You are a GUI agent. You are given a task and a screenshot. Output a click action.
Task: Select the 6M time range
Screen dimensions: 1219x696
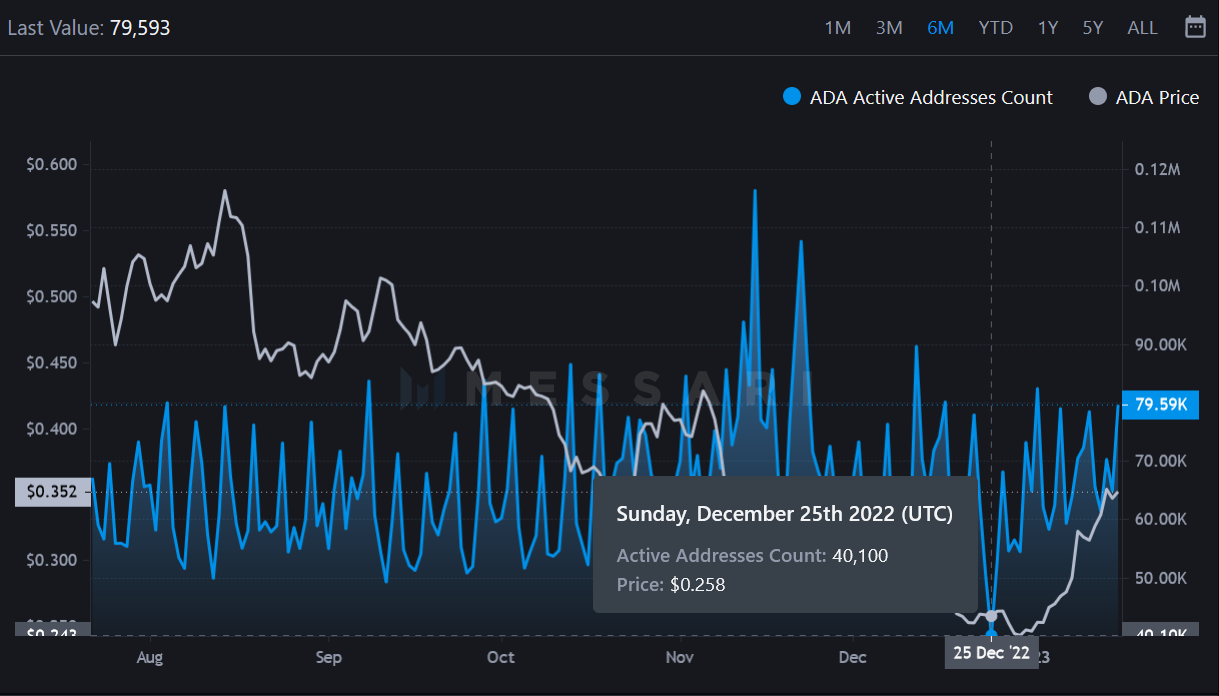click(x=941, y=28)
